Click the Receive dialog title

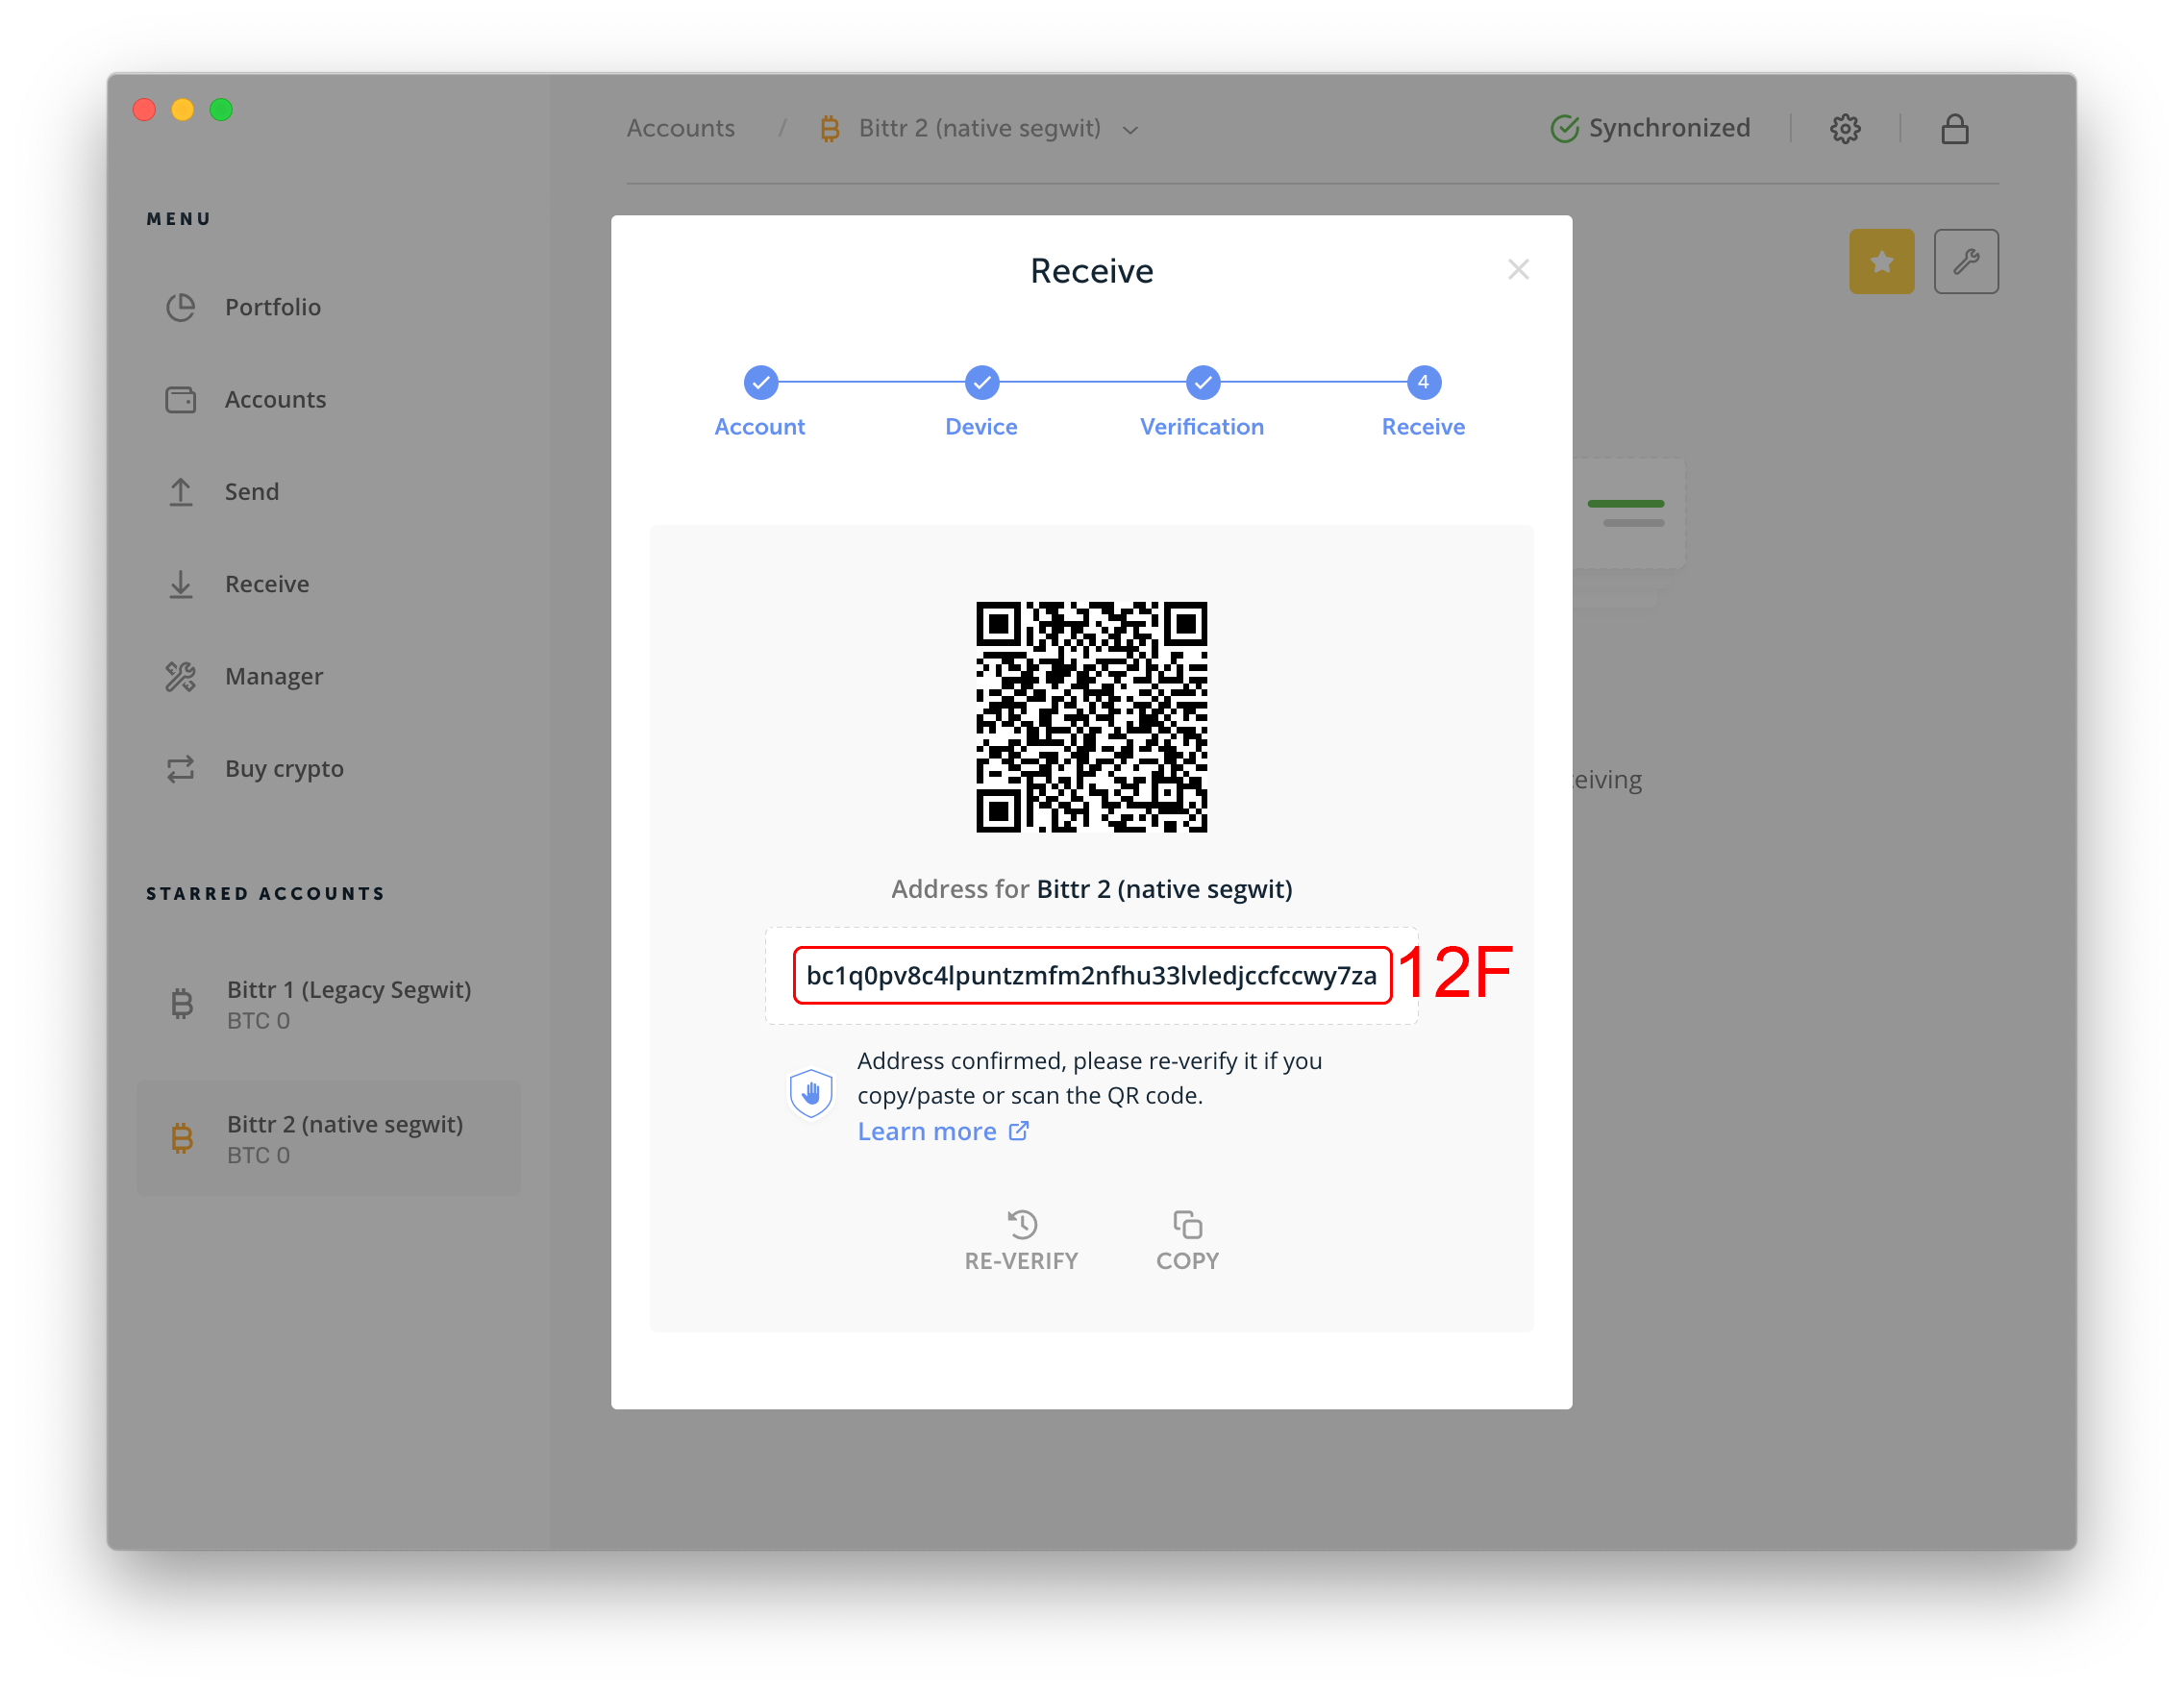pyautogui.click(x=1091, y=271)
